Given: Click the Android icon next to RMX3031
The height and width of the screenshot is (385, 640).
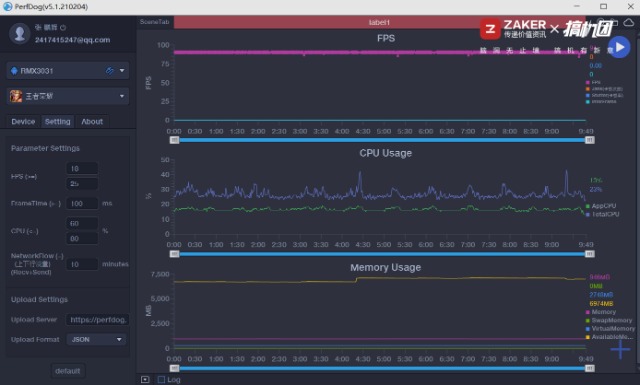Looking at the screenshot, I should (x=14, y=71).
